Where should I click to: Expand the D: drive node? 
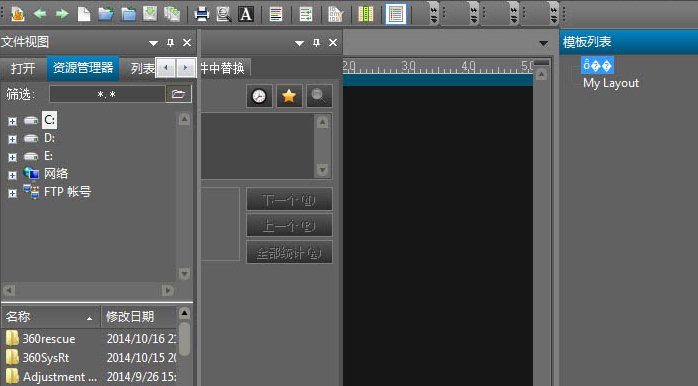12,139
